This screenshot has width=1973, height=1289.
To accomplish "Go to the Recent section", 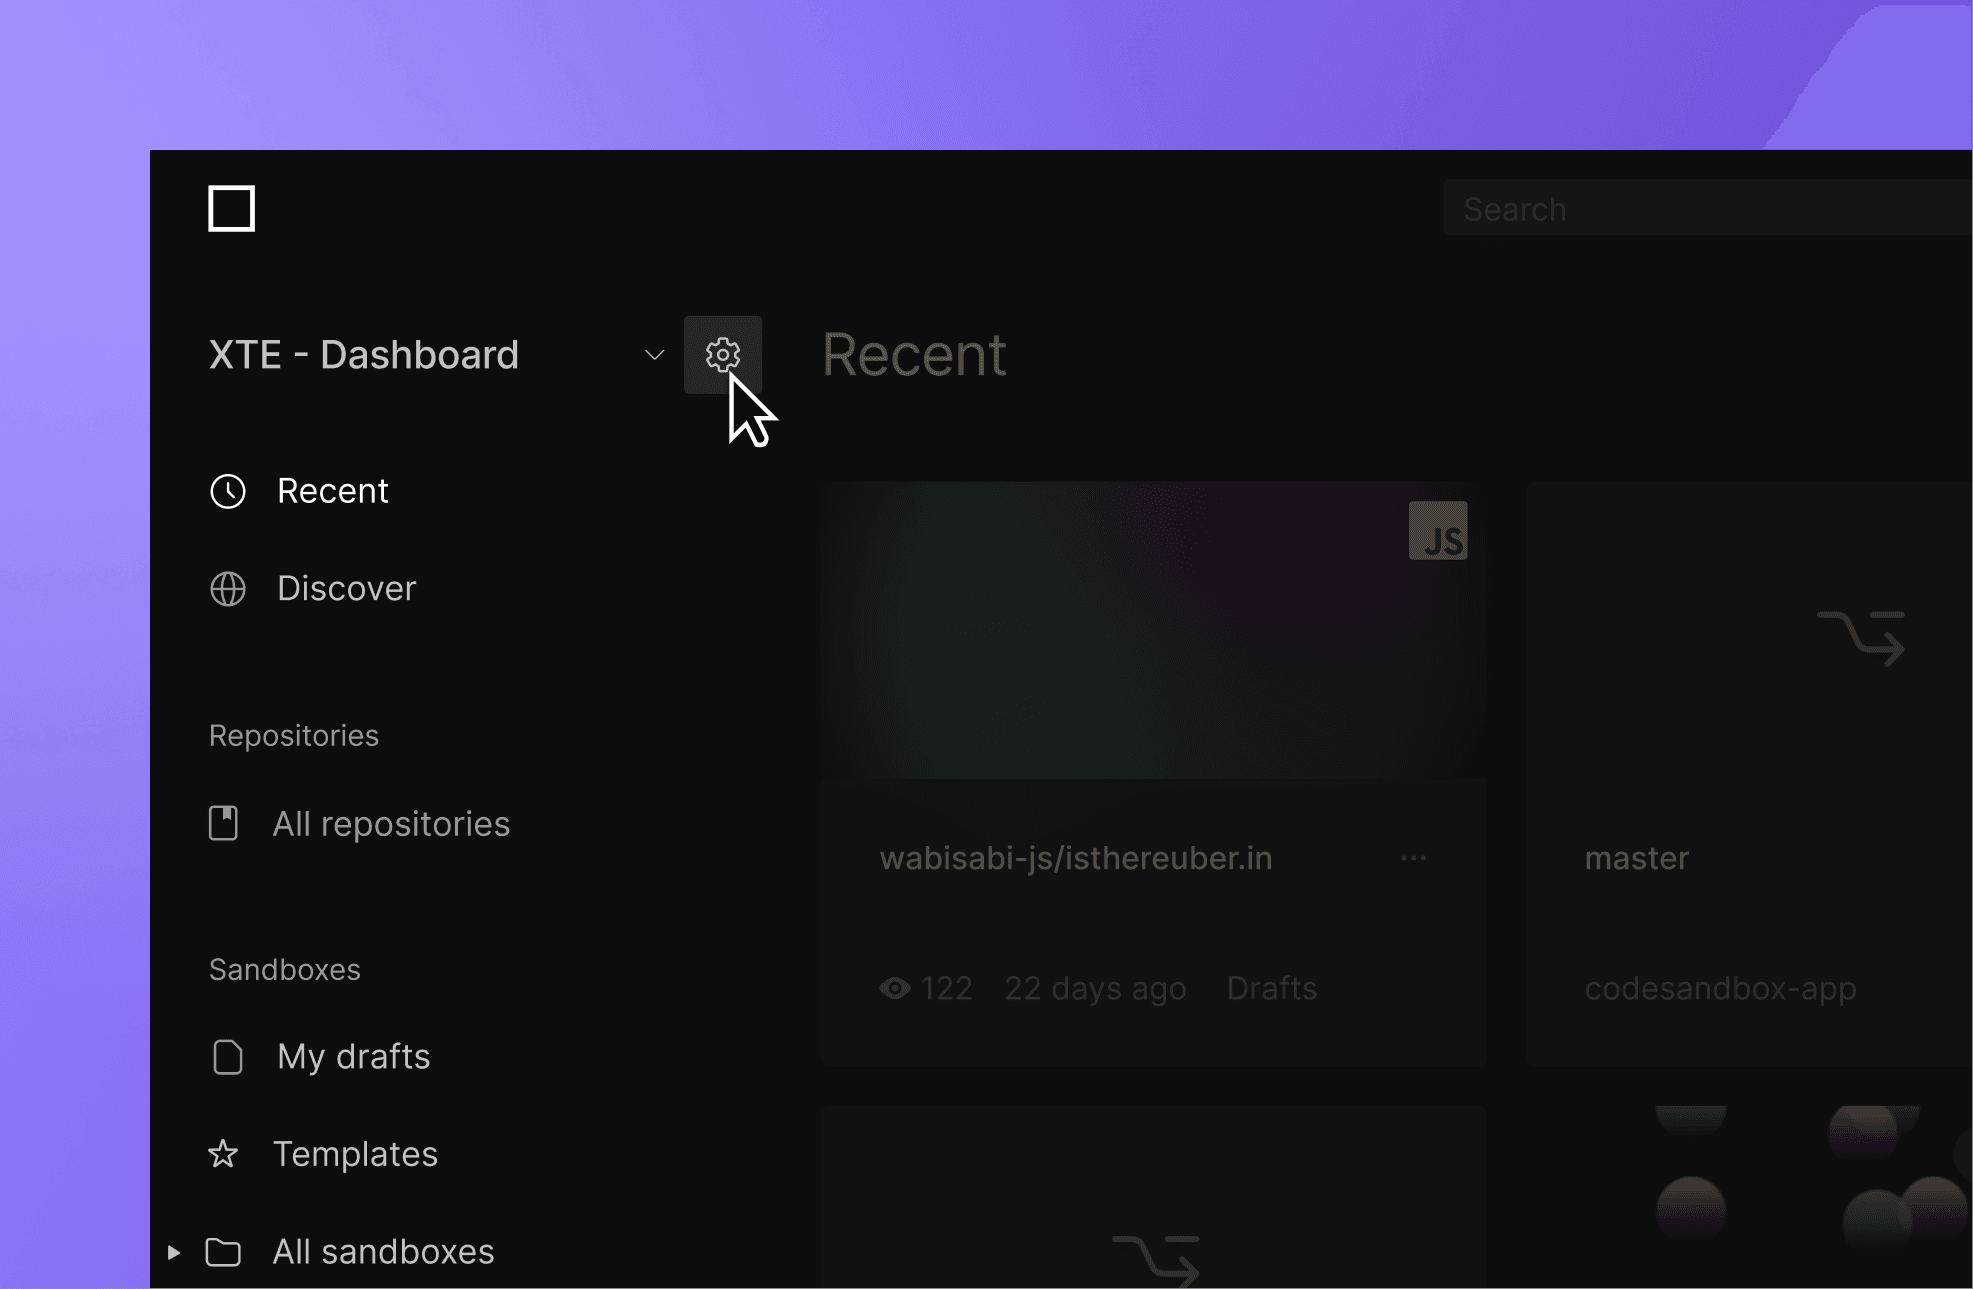I will click(333, 490).
